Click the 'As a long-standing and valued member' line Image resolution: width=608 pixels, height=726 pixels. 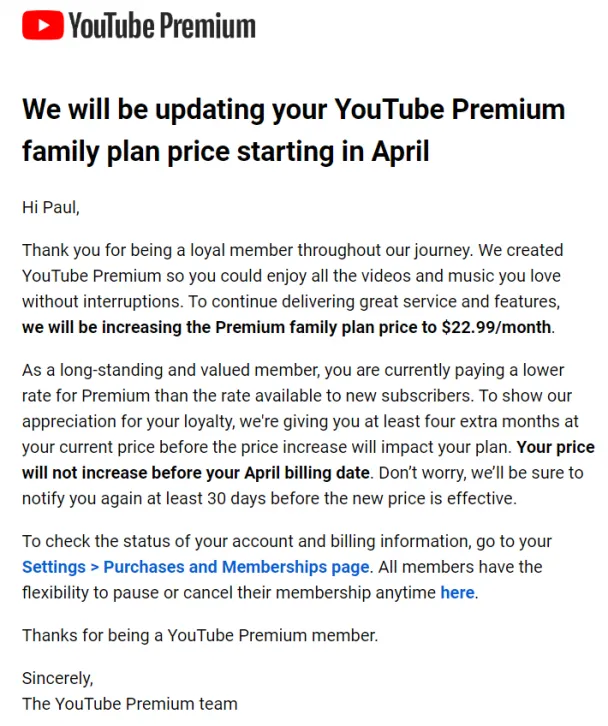coord(293,370)
